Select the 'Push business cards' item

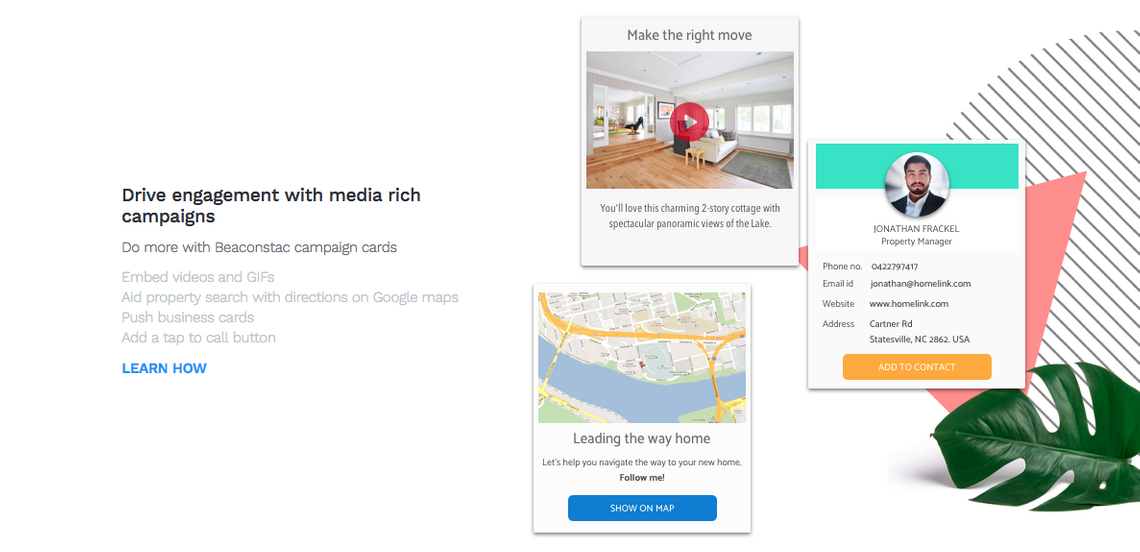tap(188, 317)
